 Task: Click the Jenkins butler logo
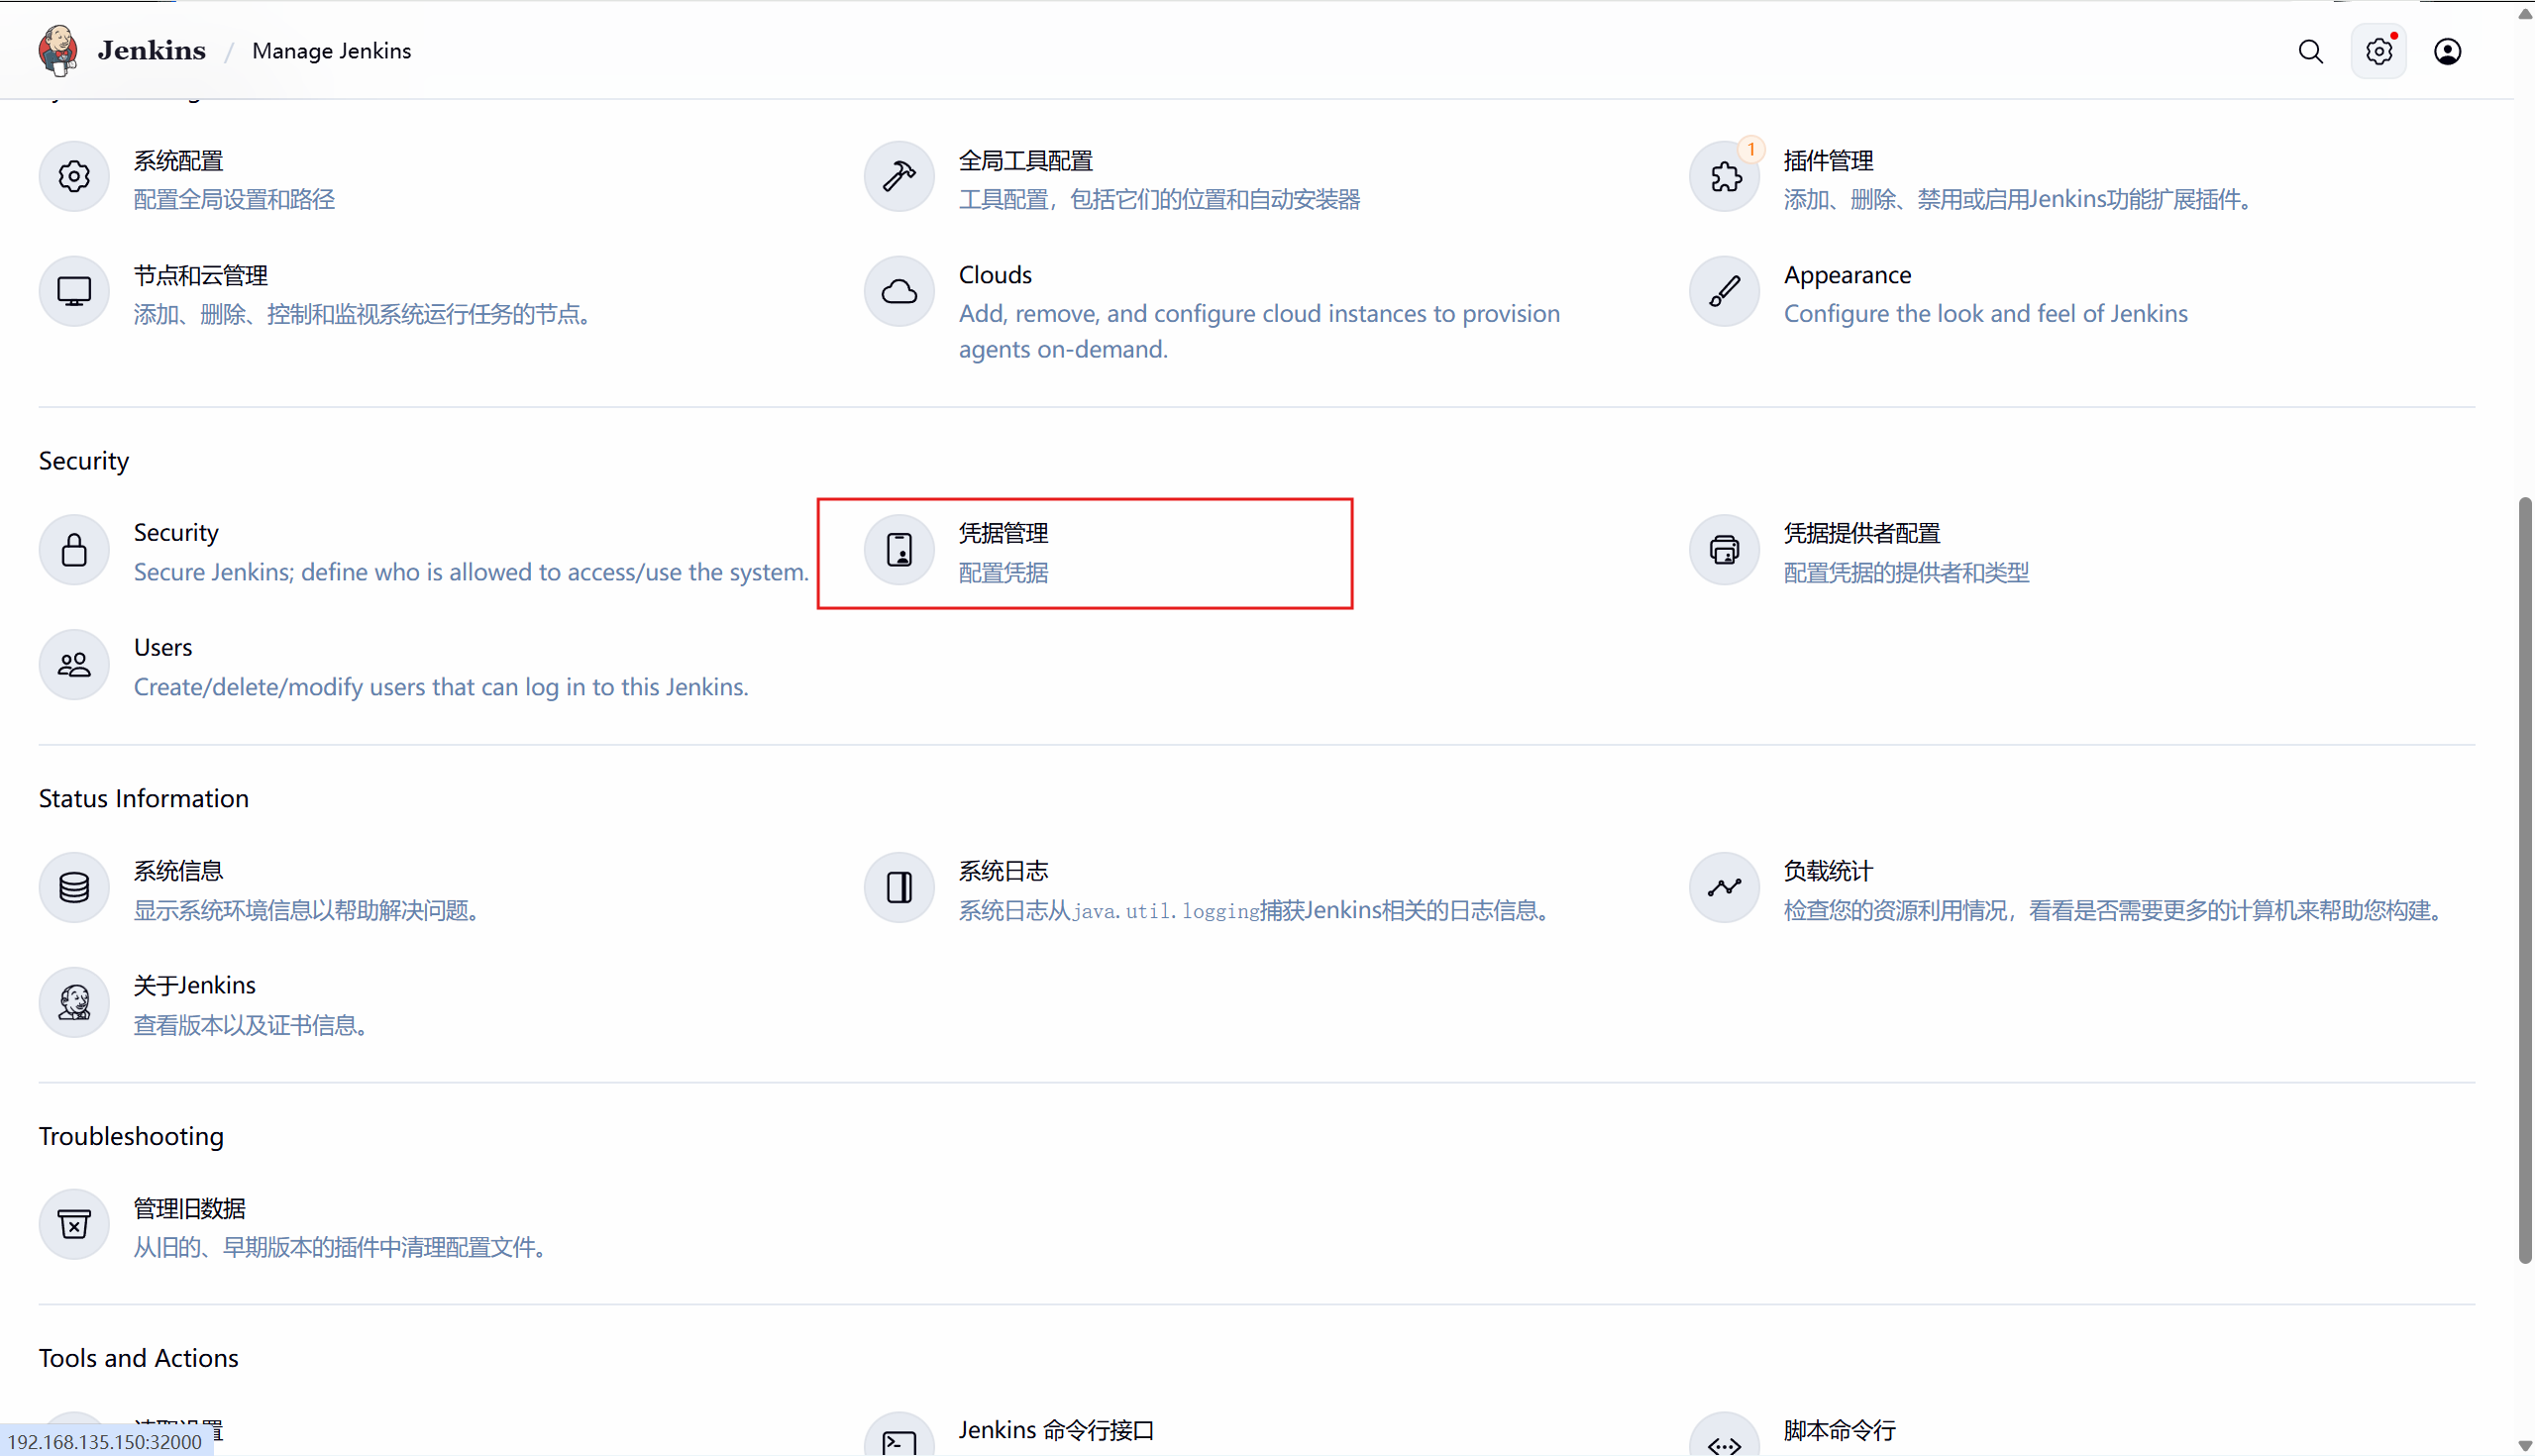point(58,50)
